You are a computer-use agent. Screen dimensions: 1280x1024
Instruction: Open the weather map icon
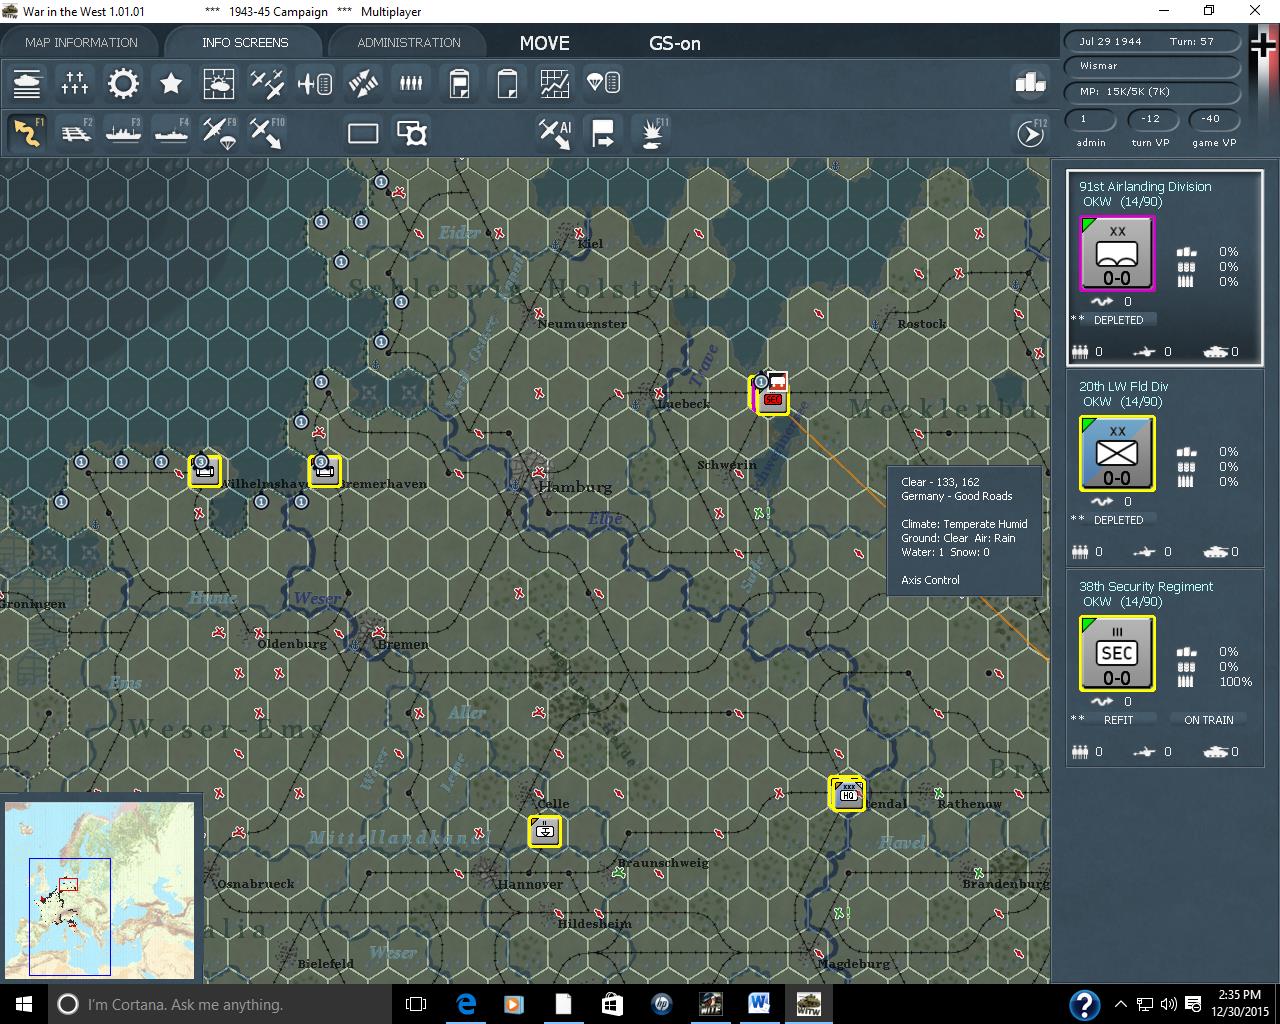(x=219, y=83)
